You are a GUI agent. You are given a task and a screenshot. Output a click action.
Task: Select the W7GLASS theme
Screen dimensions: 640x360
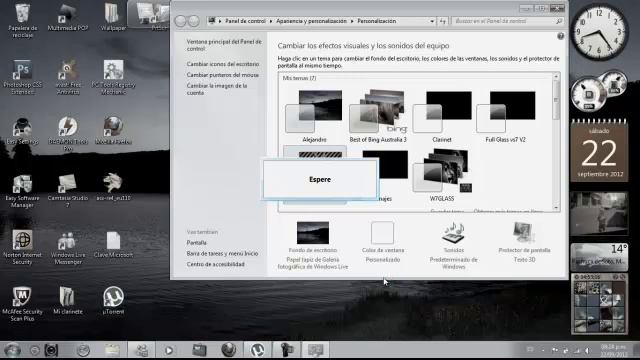click(442, 175)
